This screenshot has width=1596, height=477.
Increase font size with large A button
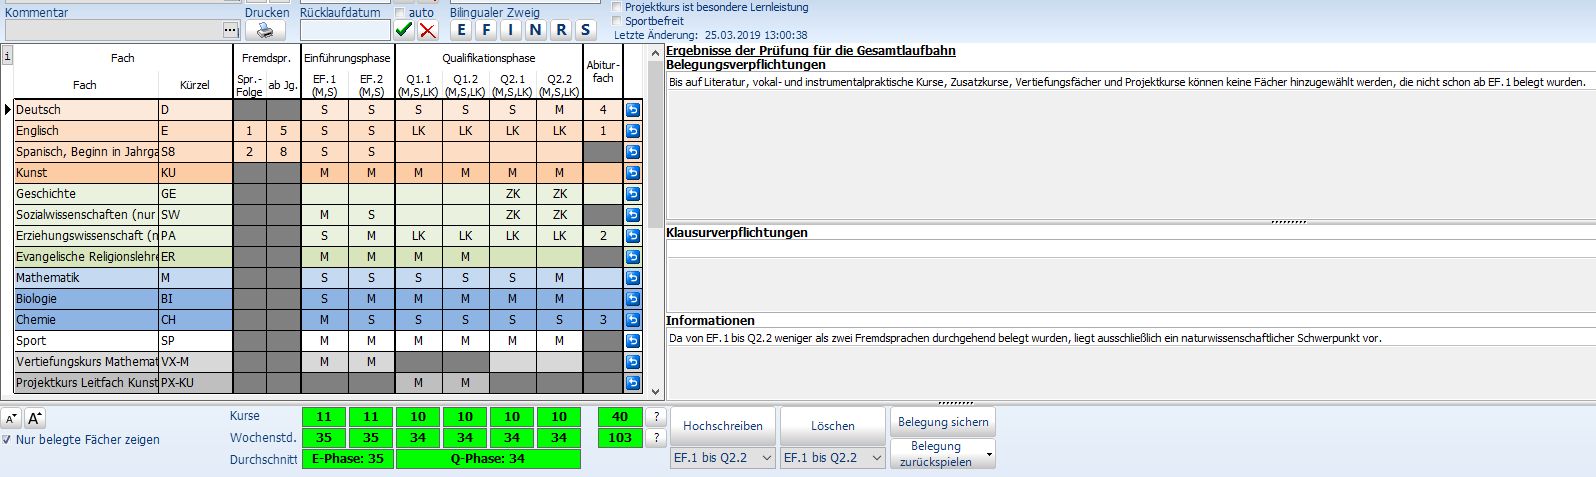(35, 419)
